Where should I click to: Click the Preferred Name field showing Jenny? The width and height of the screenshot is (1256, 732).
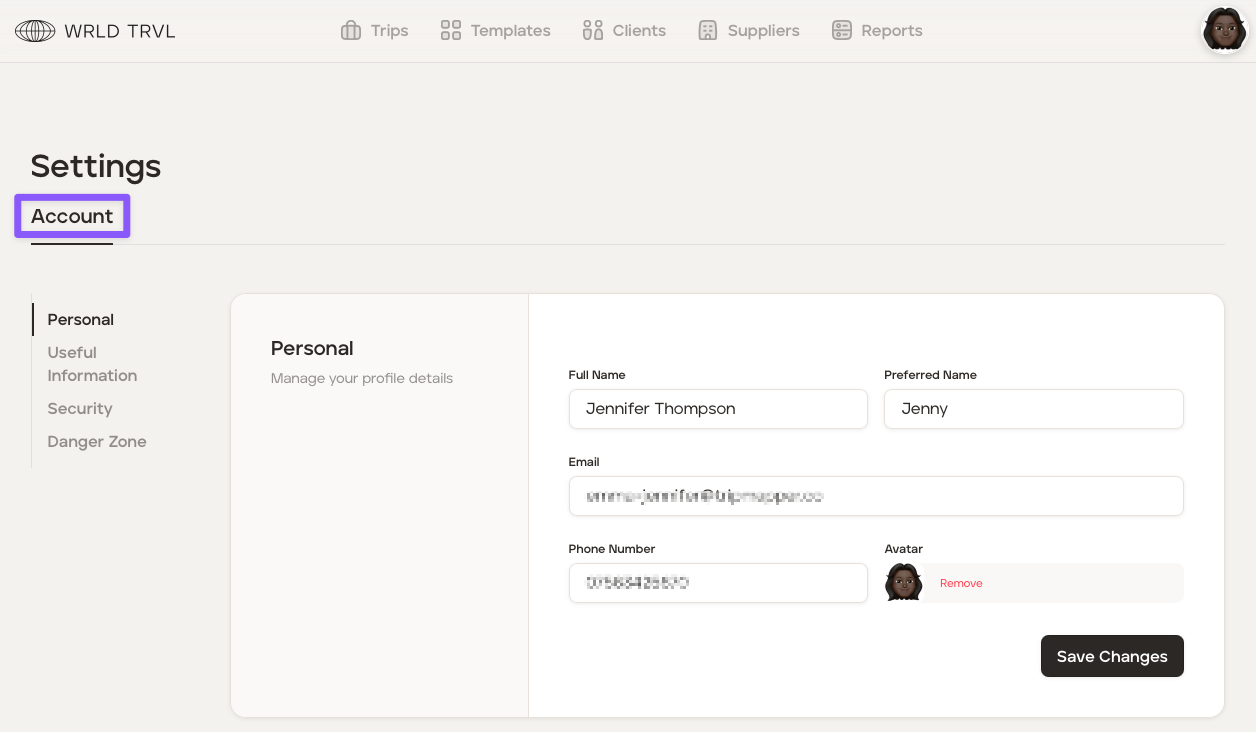click(x=1033, y=409)
